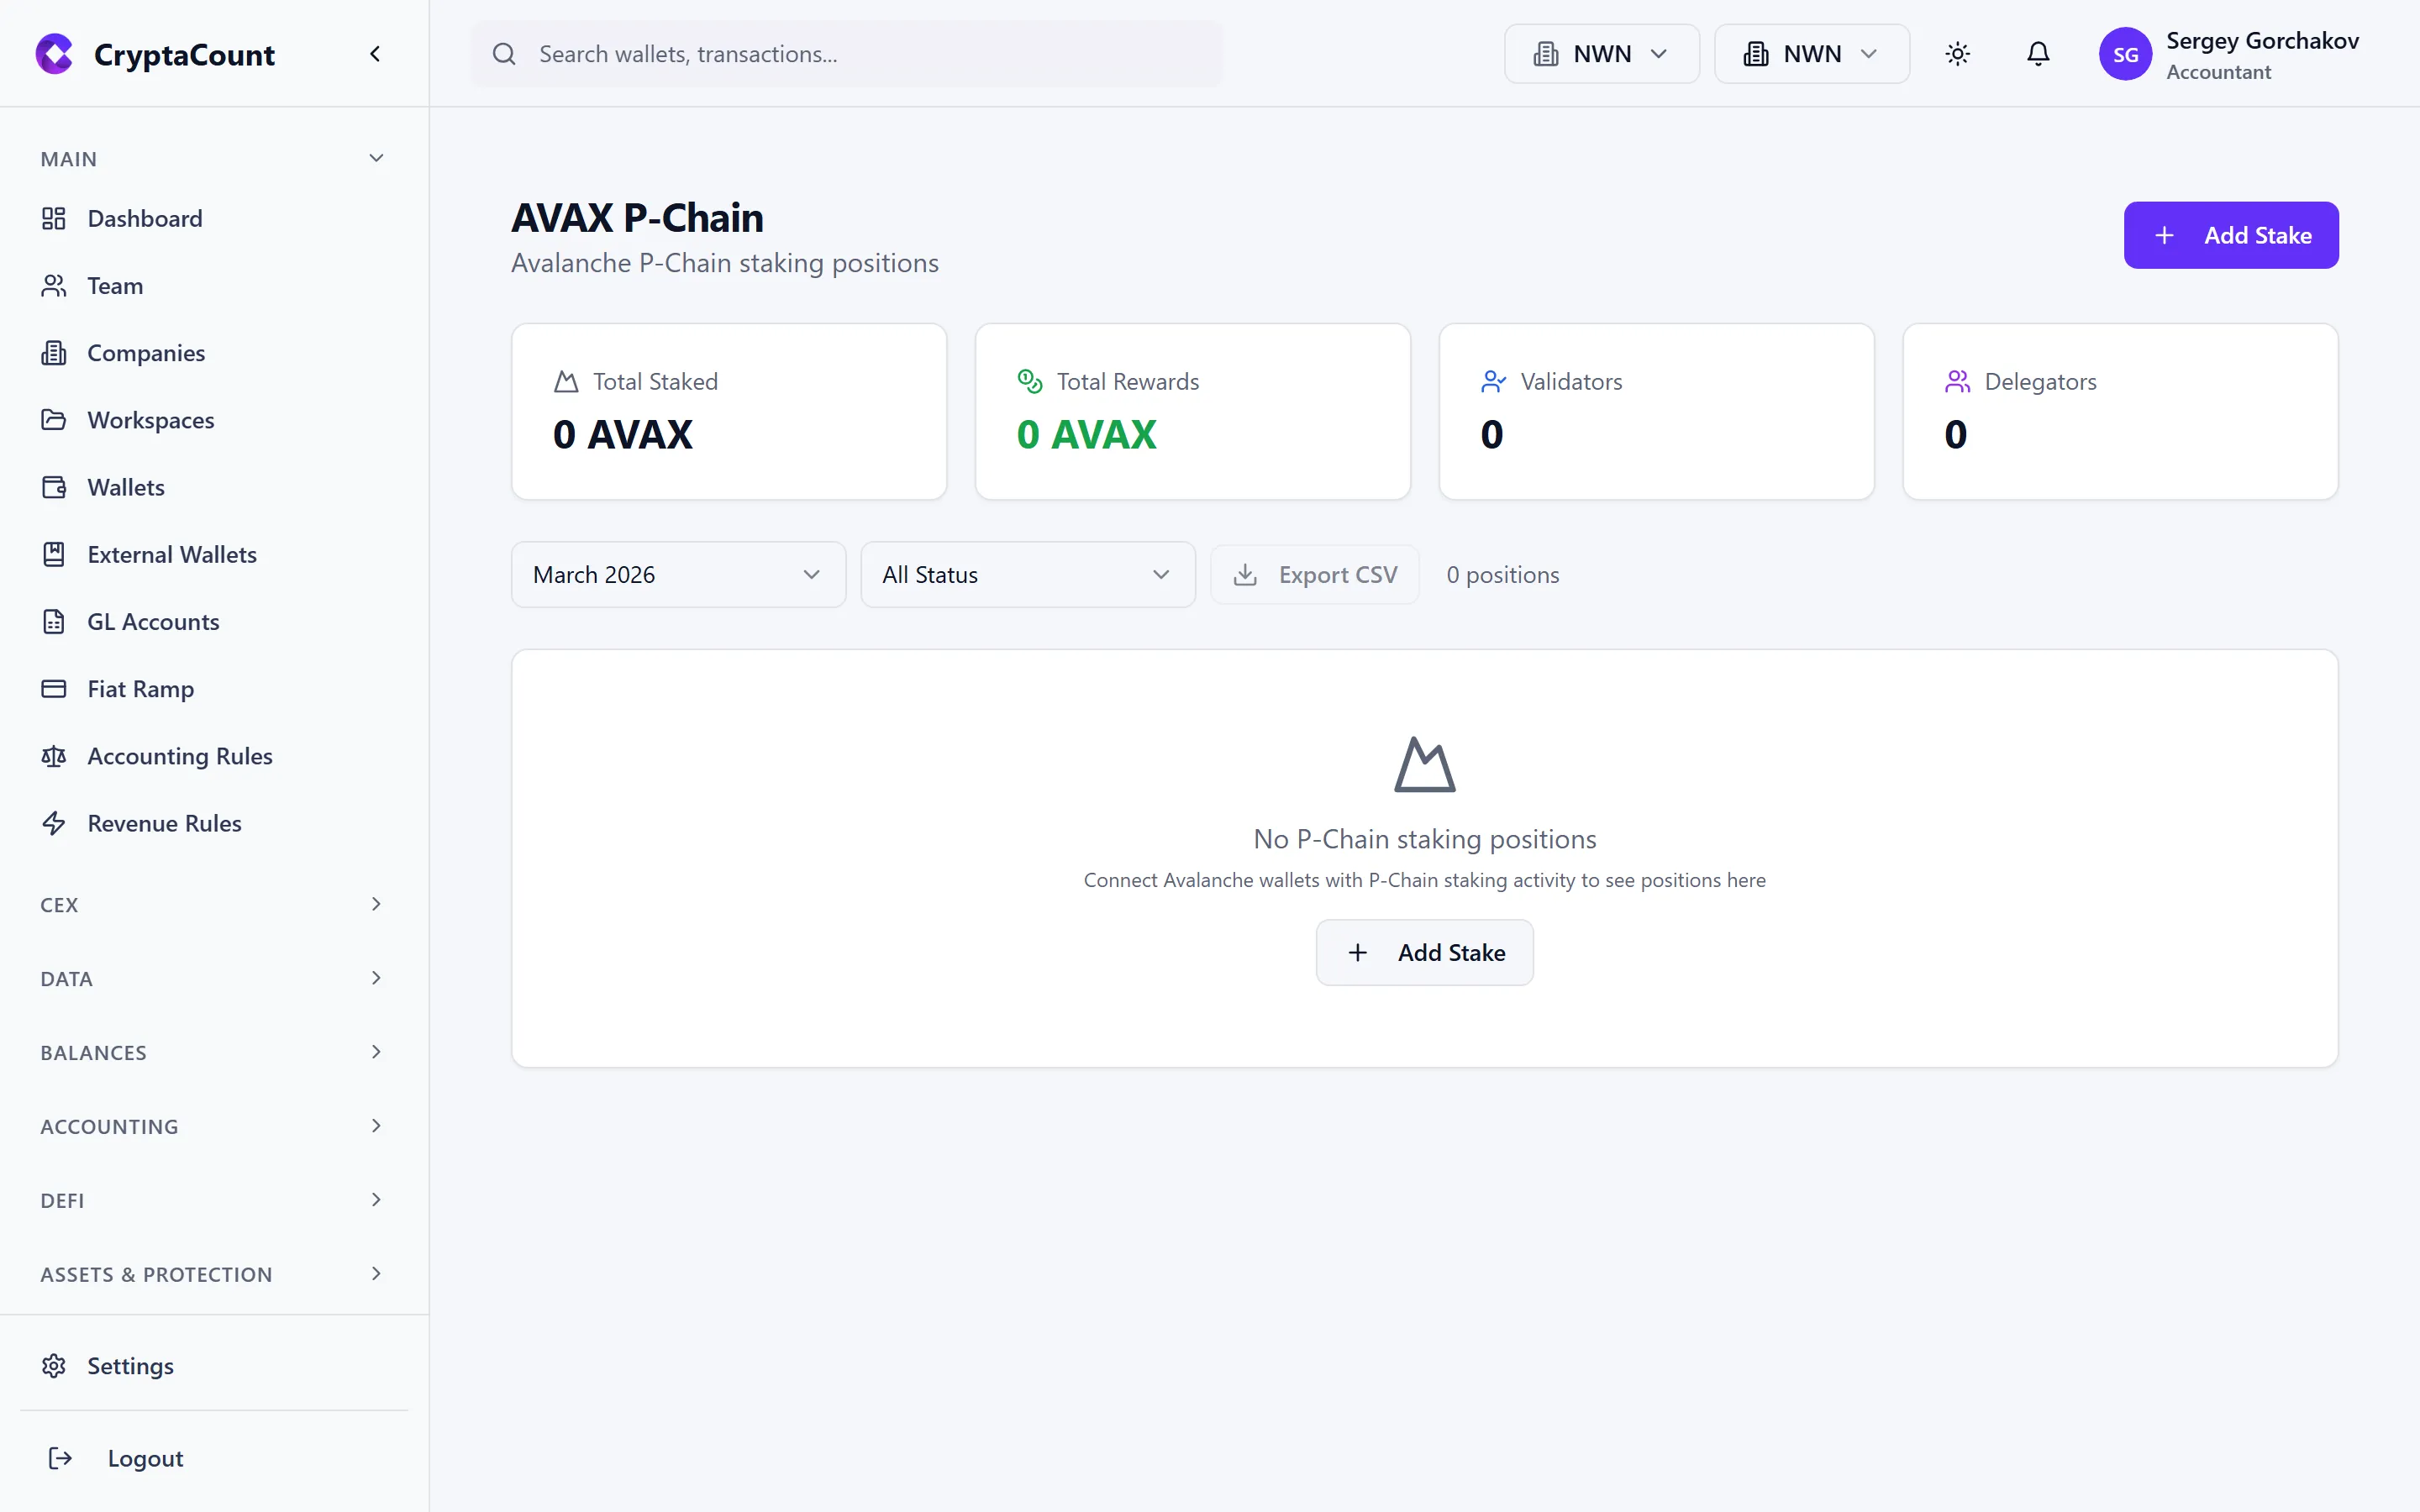Screen dimensions: 2420x1512
Task: Toggle the light/dark theme sun icon
Action: pos(1957,54)
